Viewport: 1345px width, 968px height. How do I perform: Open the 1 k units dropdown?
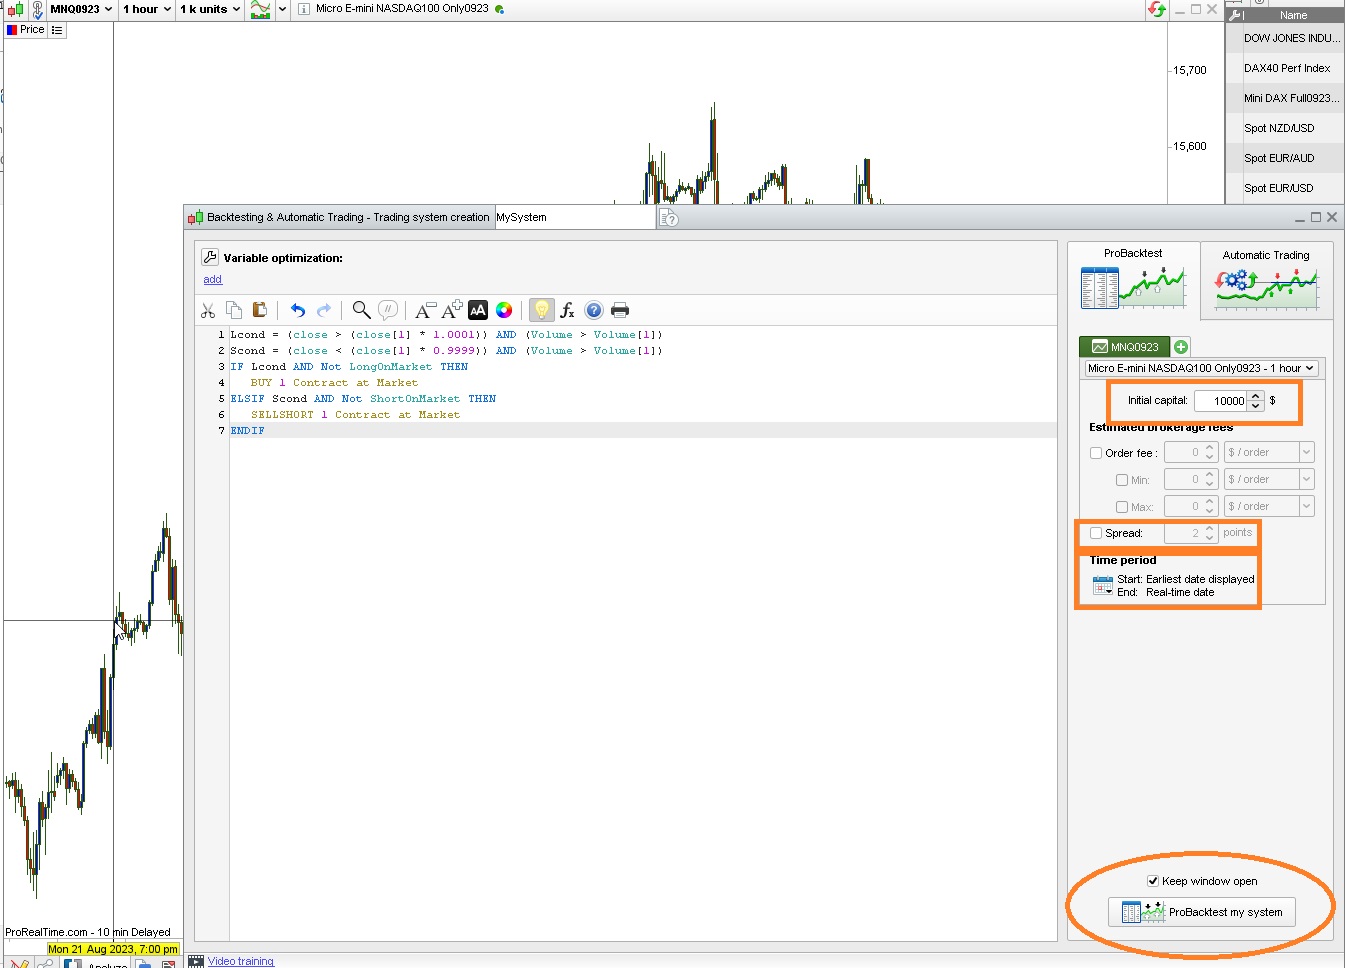[x=210, y=9]
